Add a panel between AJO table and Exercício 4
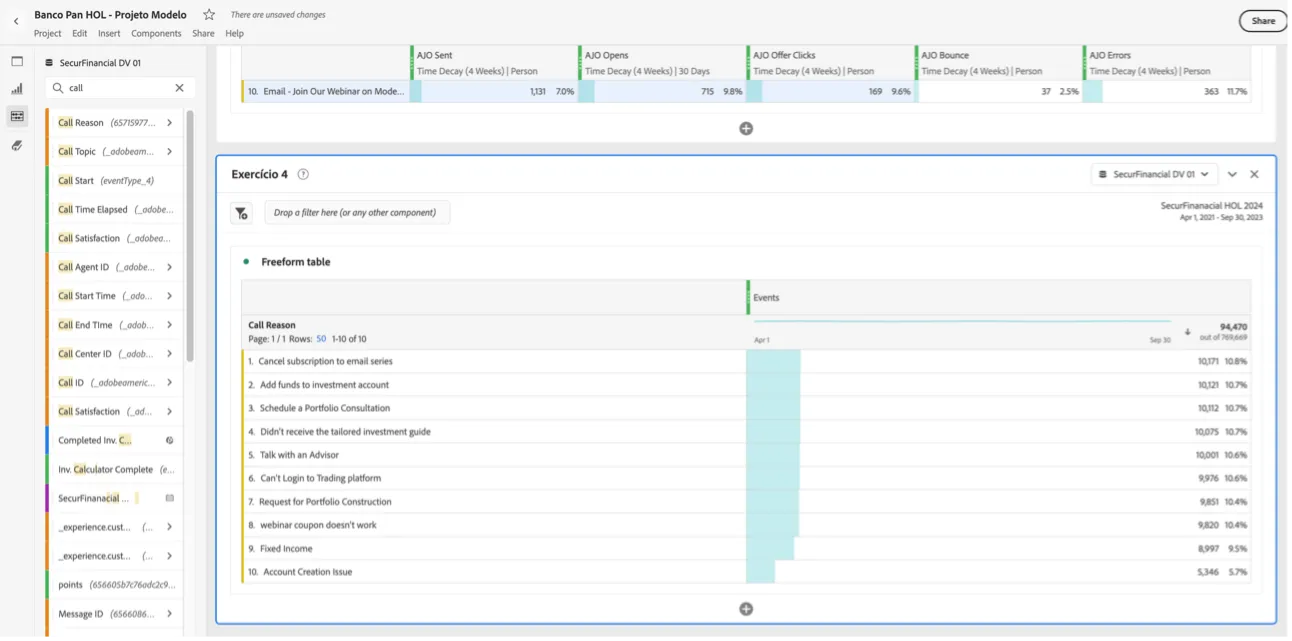 click(746, 129)
